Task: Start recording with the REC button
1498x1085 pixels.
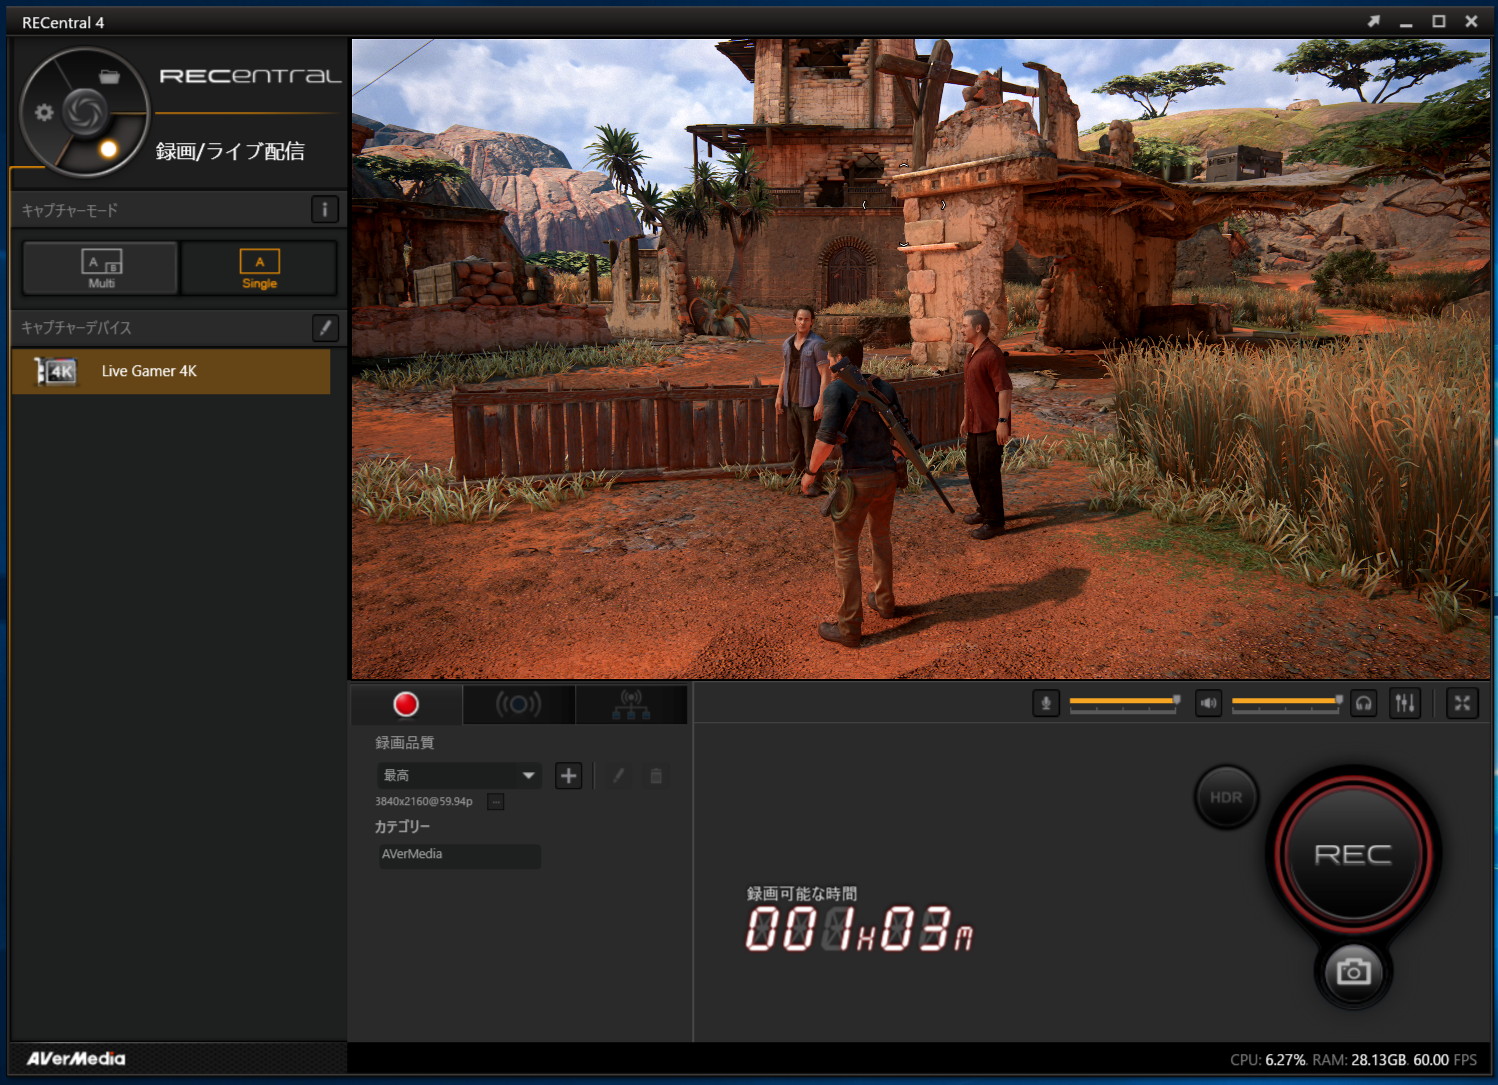Action: click(x=1353, y=854)
